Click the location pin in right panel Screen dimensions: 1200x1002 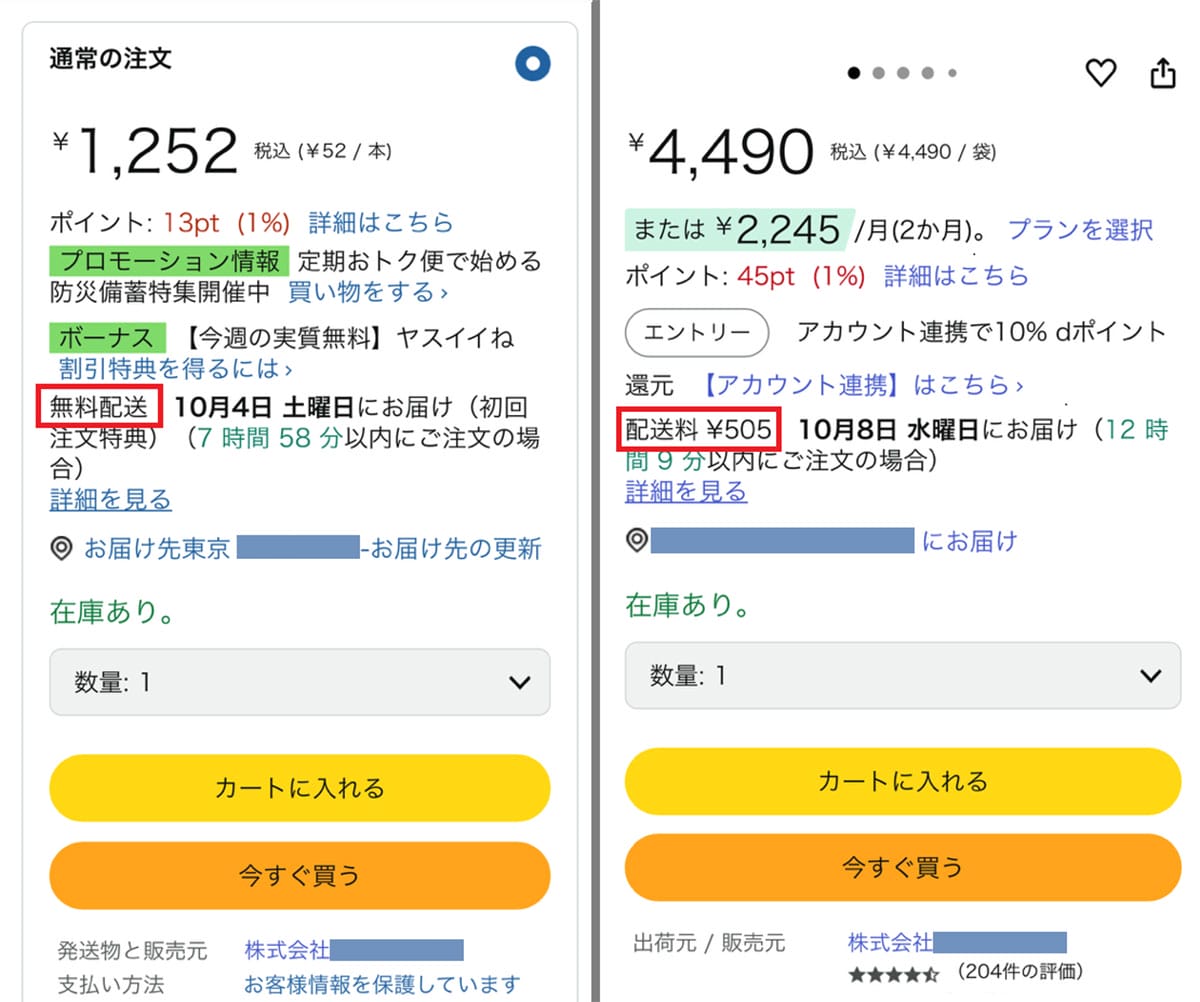(x=637, y=541)
